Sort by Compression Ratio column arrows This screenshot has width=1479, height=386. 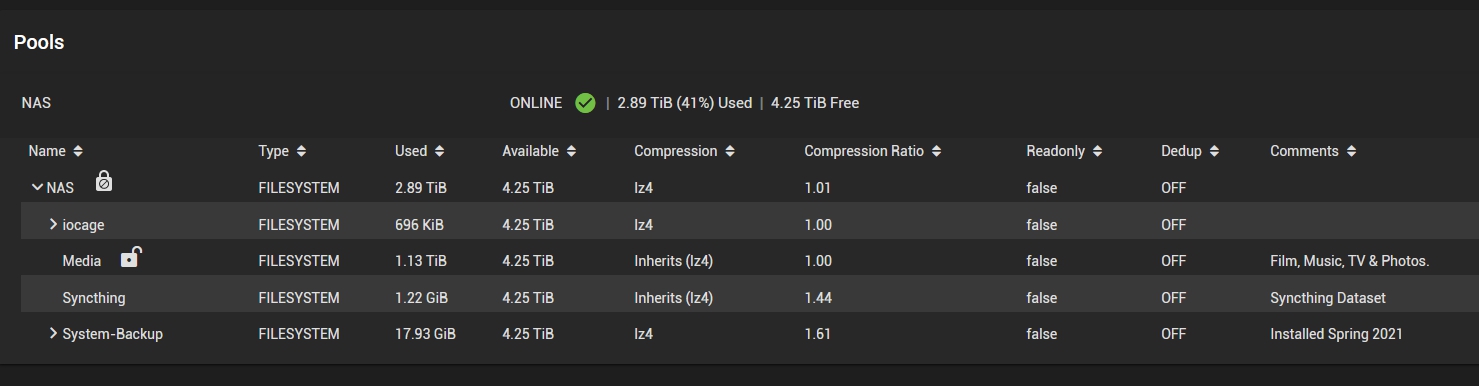[936, 151]
